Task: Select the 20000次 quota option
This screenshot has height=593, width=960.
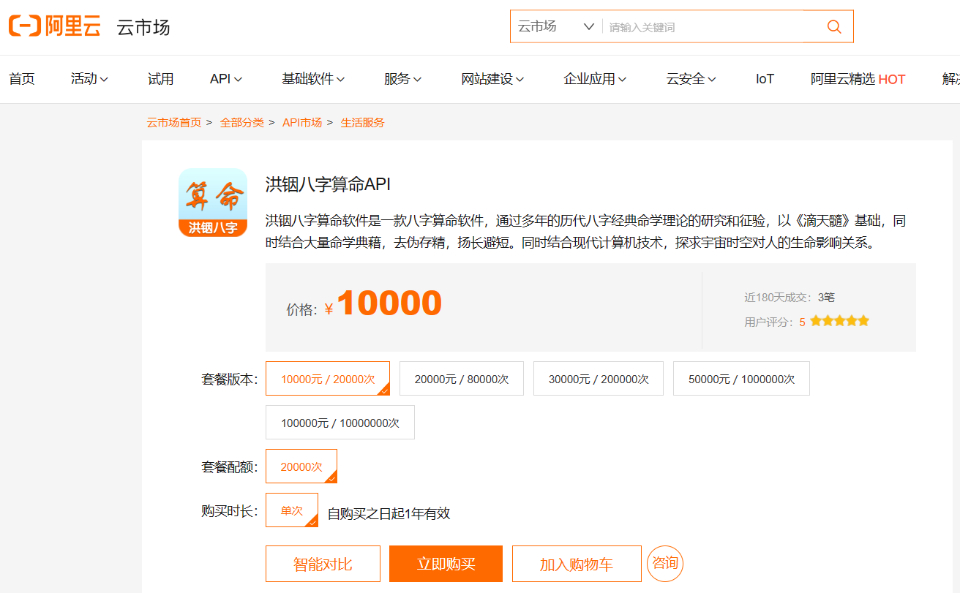Action: pyautogui.click(x=301, y=466)
